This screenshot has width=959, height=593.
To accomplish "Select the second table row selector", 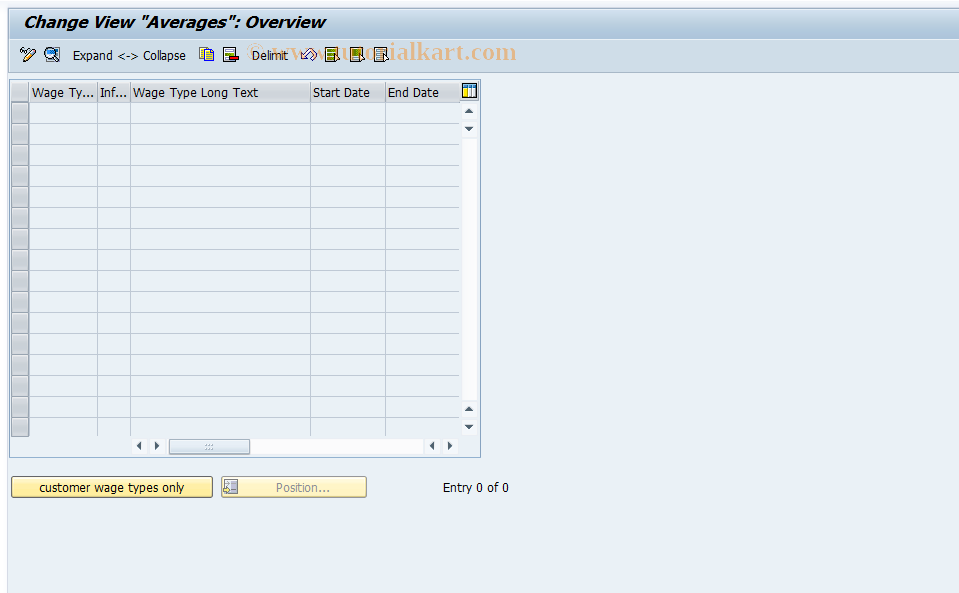I will pos(20,134).
